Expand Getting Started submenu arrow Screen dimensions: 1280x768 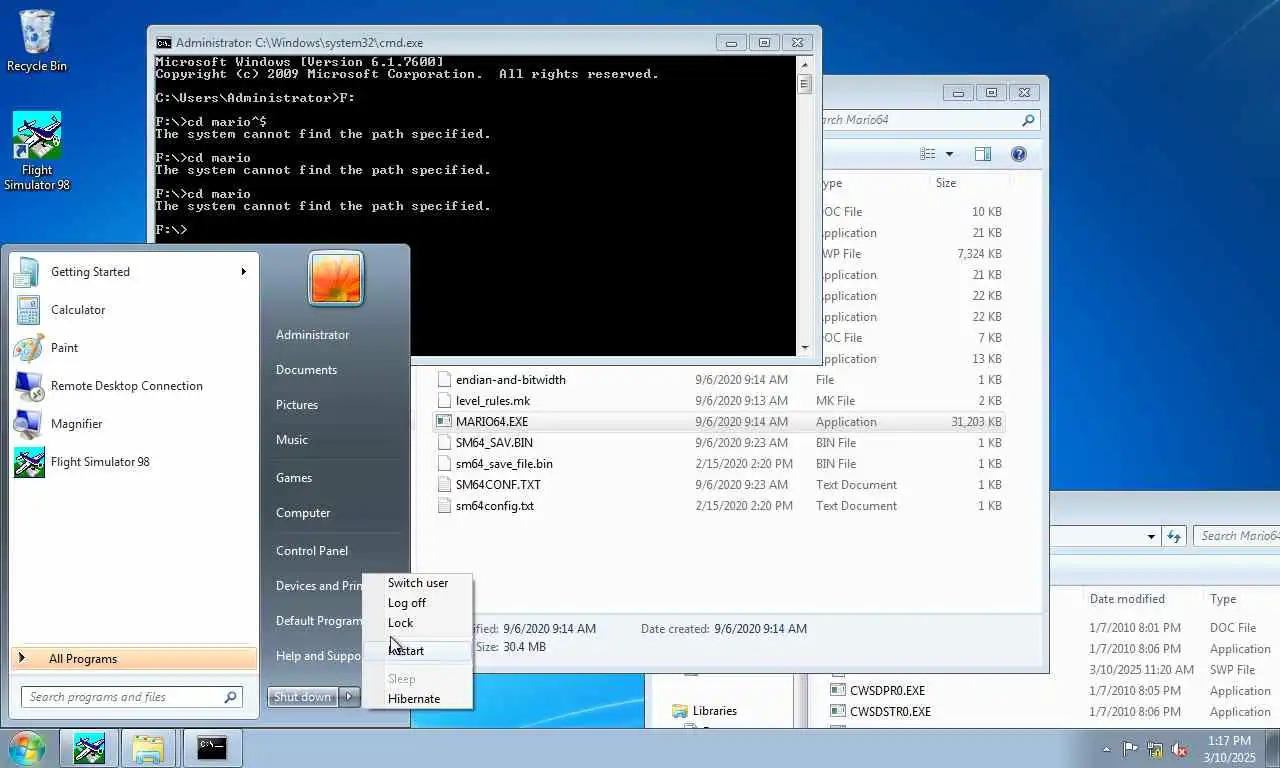click(x=243, y=272)
